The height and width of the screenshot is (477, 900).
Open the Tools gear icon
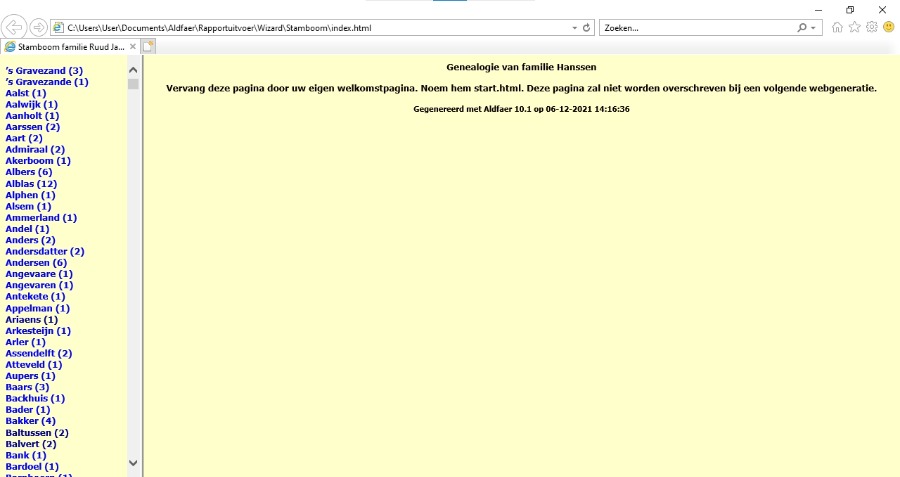click(871, 27)
